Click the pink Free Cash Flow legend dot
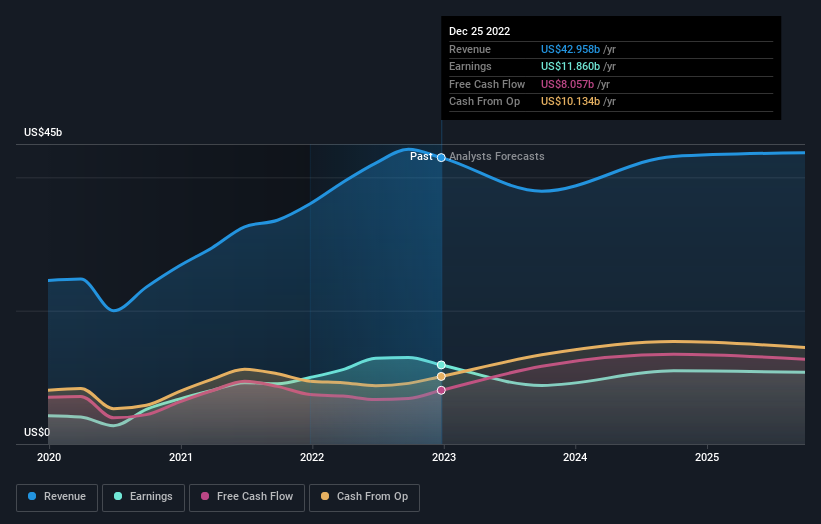Image resolution: width=821 pixels, height=524 pixels. [205, 496]
